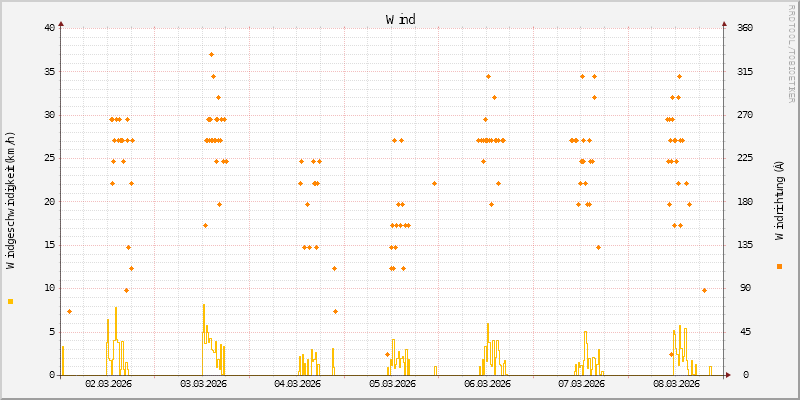The width and height of the screenshot is (800, 400).
Task: Select the 07.03.2026 date label
Action: [581, 383]
